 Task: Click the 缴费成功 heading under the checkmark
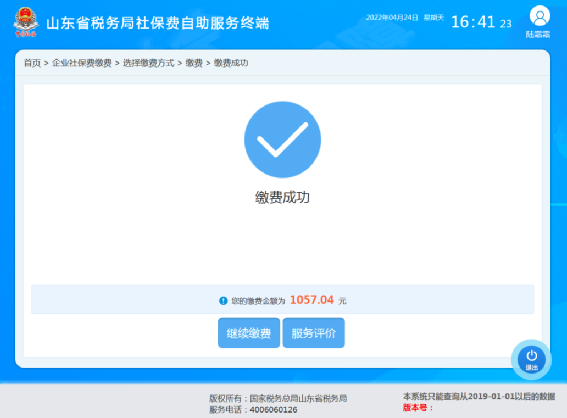282,197
